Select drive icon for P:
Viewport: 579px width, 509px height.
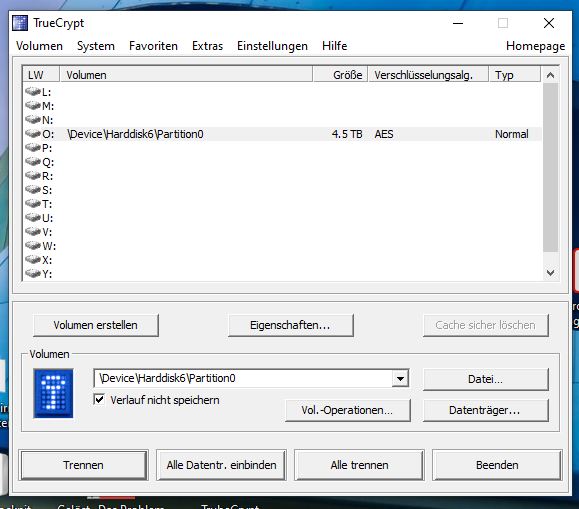(33, 147)
